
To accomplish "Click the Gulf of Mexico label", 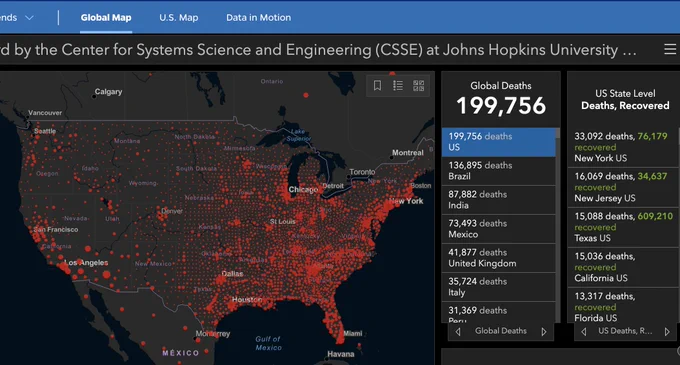I will click(268, 343).
